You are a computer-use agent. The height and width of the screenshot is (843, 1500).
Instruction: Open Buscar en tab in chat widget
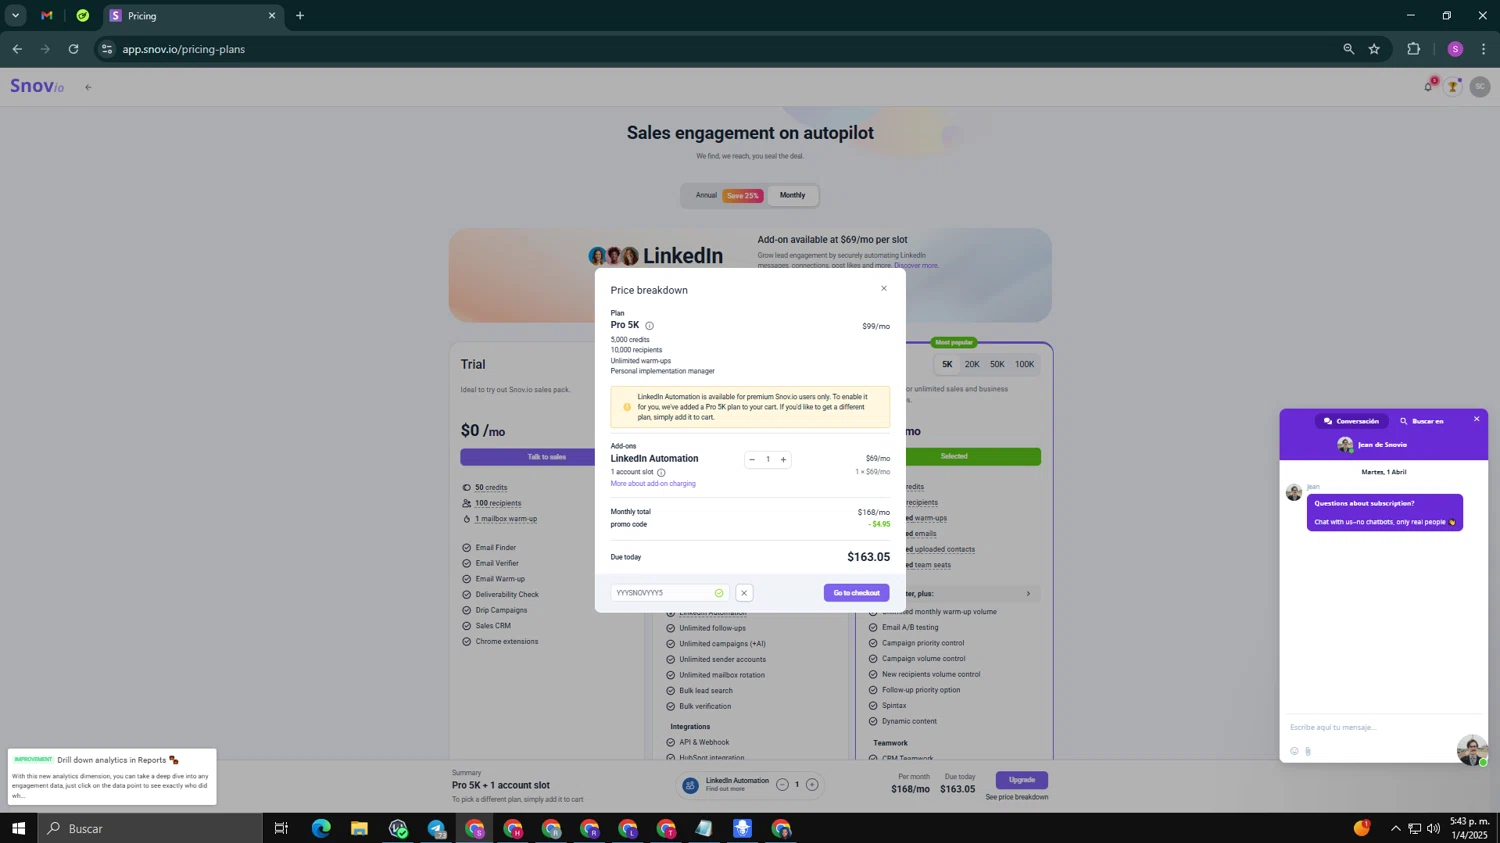pos(1422,422)
